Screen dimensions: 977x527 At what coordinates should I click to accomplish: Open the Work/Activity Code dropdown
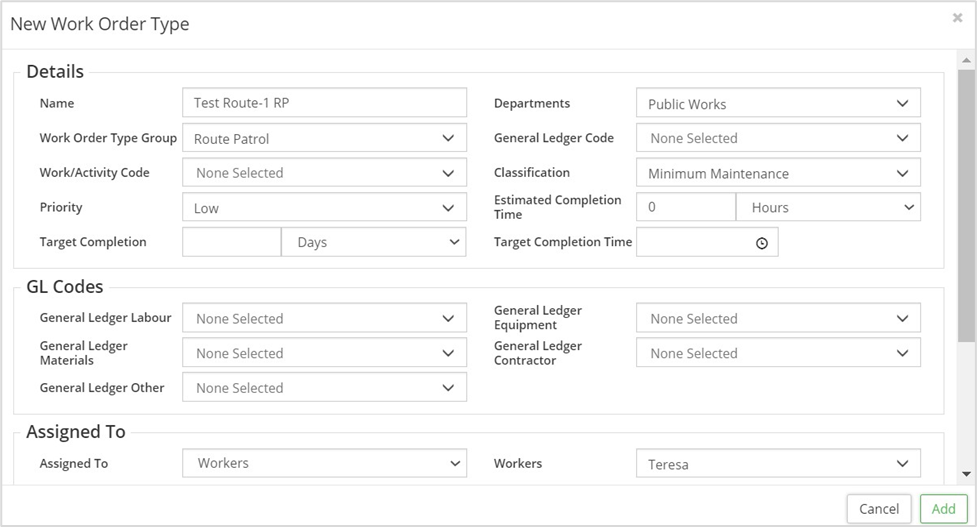(324, 173)
